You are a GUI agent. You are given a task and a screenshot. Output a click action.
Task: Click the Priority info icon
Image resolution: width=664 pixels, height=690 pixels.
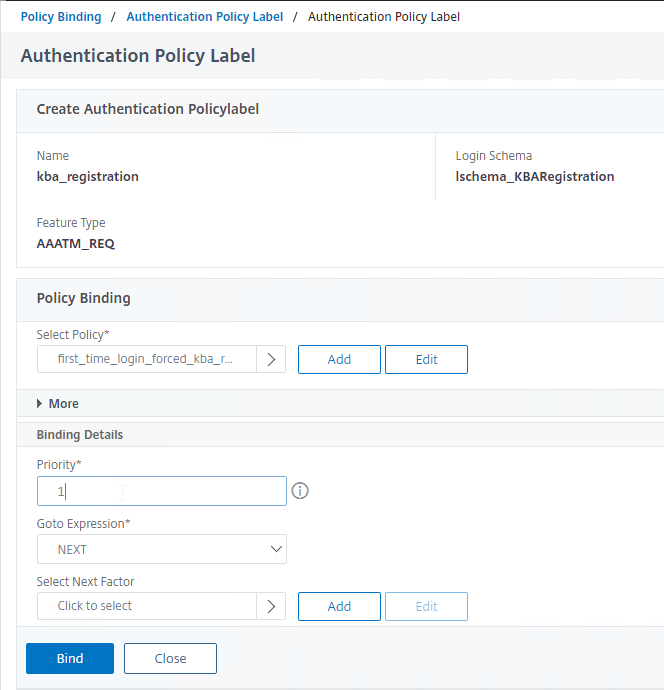[x=300, y=491]
